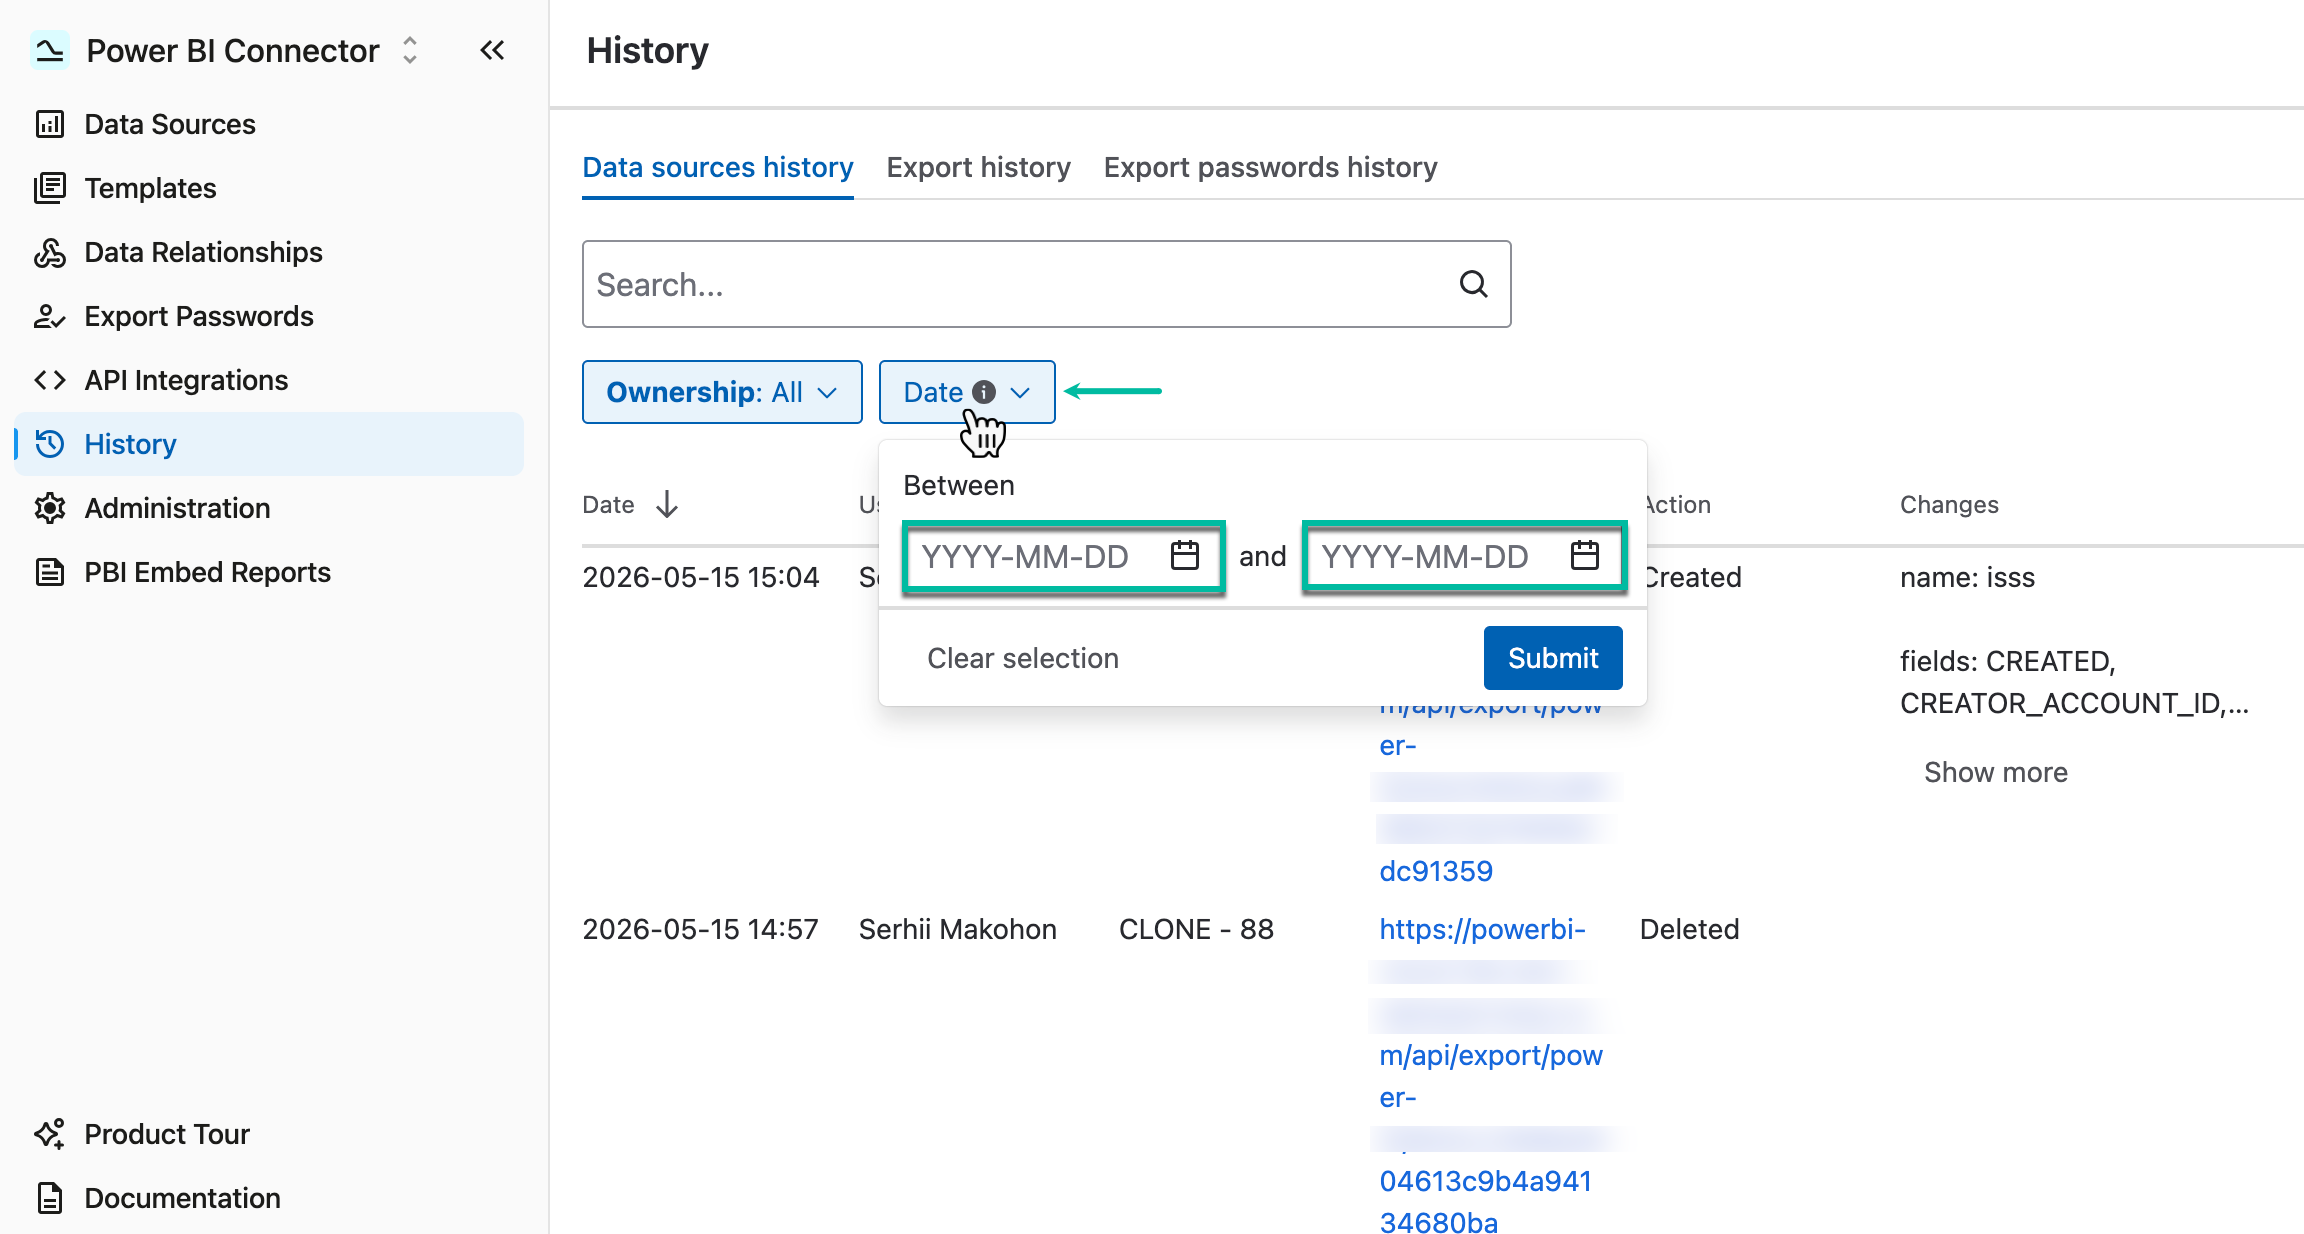2304x1234 pixels.
Task: Click the Deleted action cell
Action: [x=1690, y=929]
